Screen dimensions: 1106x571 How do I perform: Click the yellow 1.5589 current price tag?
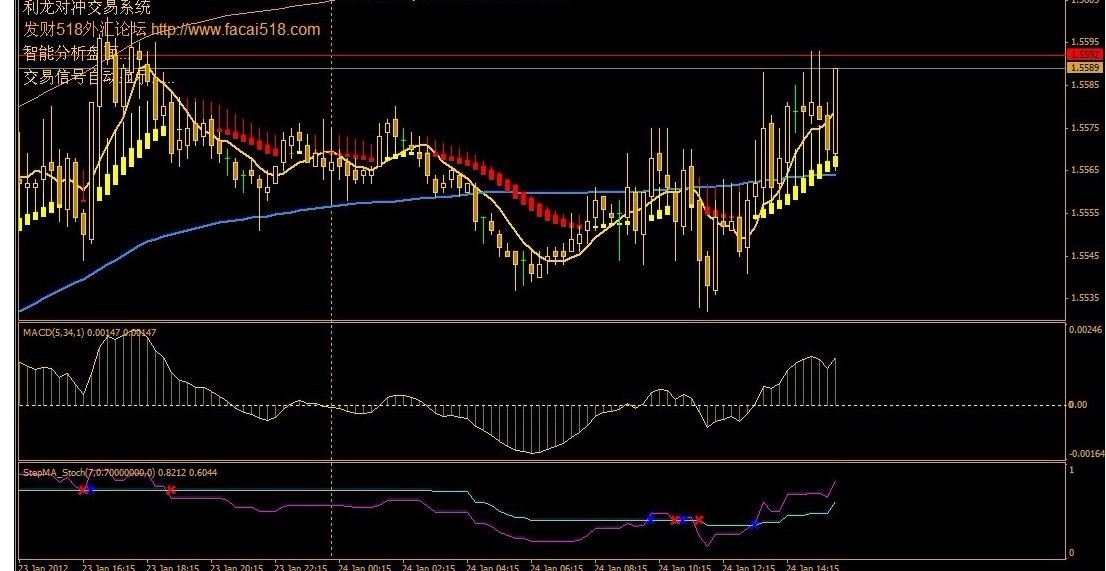coord(1083,67)
